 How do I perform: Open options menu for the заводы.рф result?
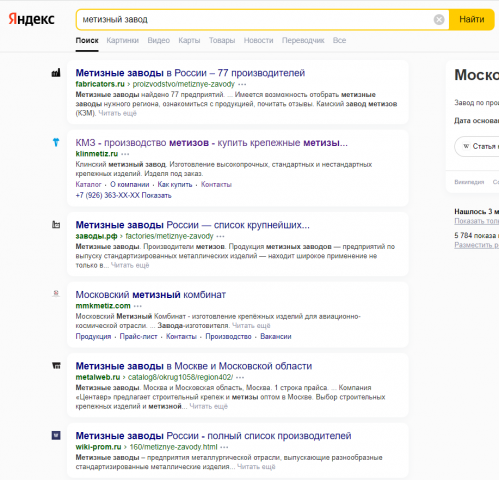point(220,236)
